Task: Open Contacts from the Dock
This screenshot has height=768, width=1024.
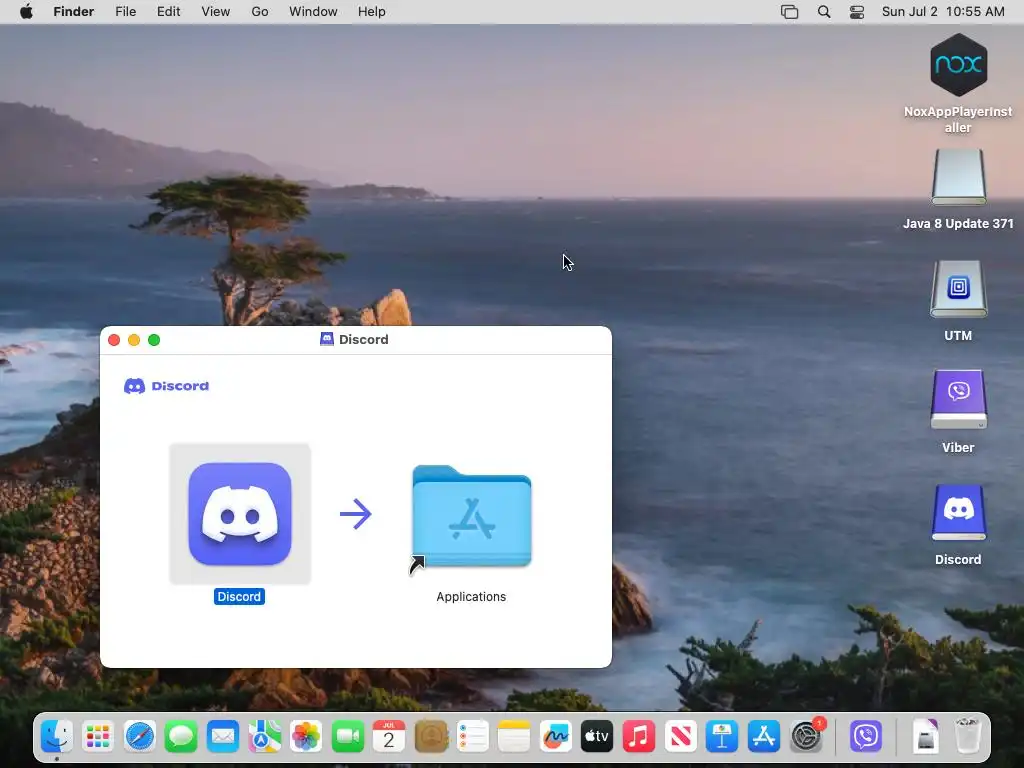Action: (x=431, y=737)
